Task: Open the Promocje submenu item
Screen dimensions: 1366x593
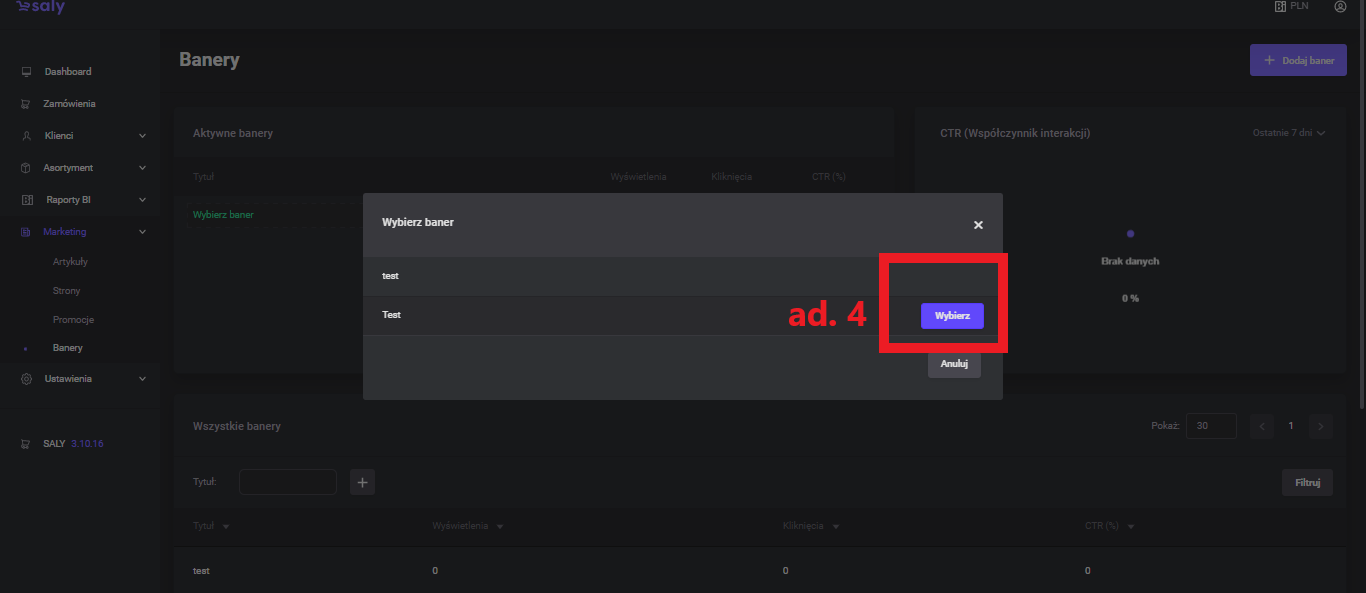Action: pyautogui.click(x=73, y=320)
